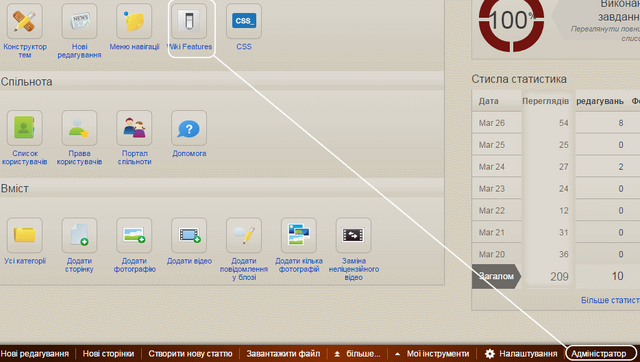Expand the більше... menu in bottom toolbar

pos(357,354)
